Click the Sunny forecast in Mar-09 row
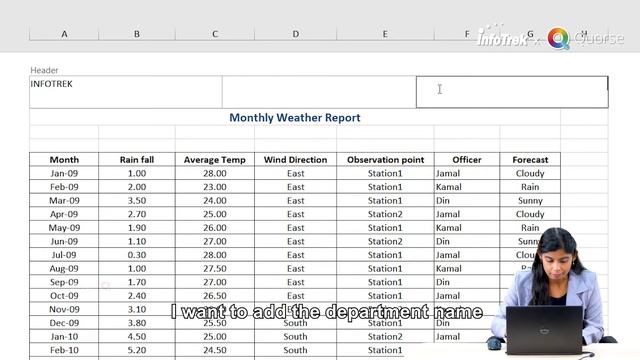This screenshot has height=360, width=640. [x=530, y=200]
